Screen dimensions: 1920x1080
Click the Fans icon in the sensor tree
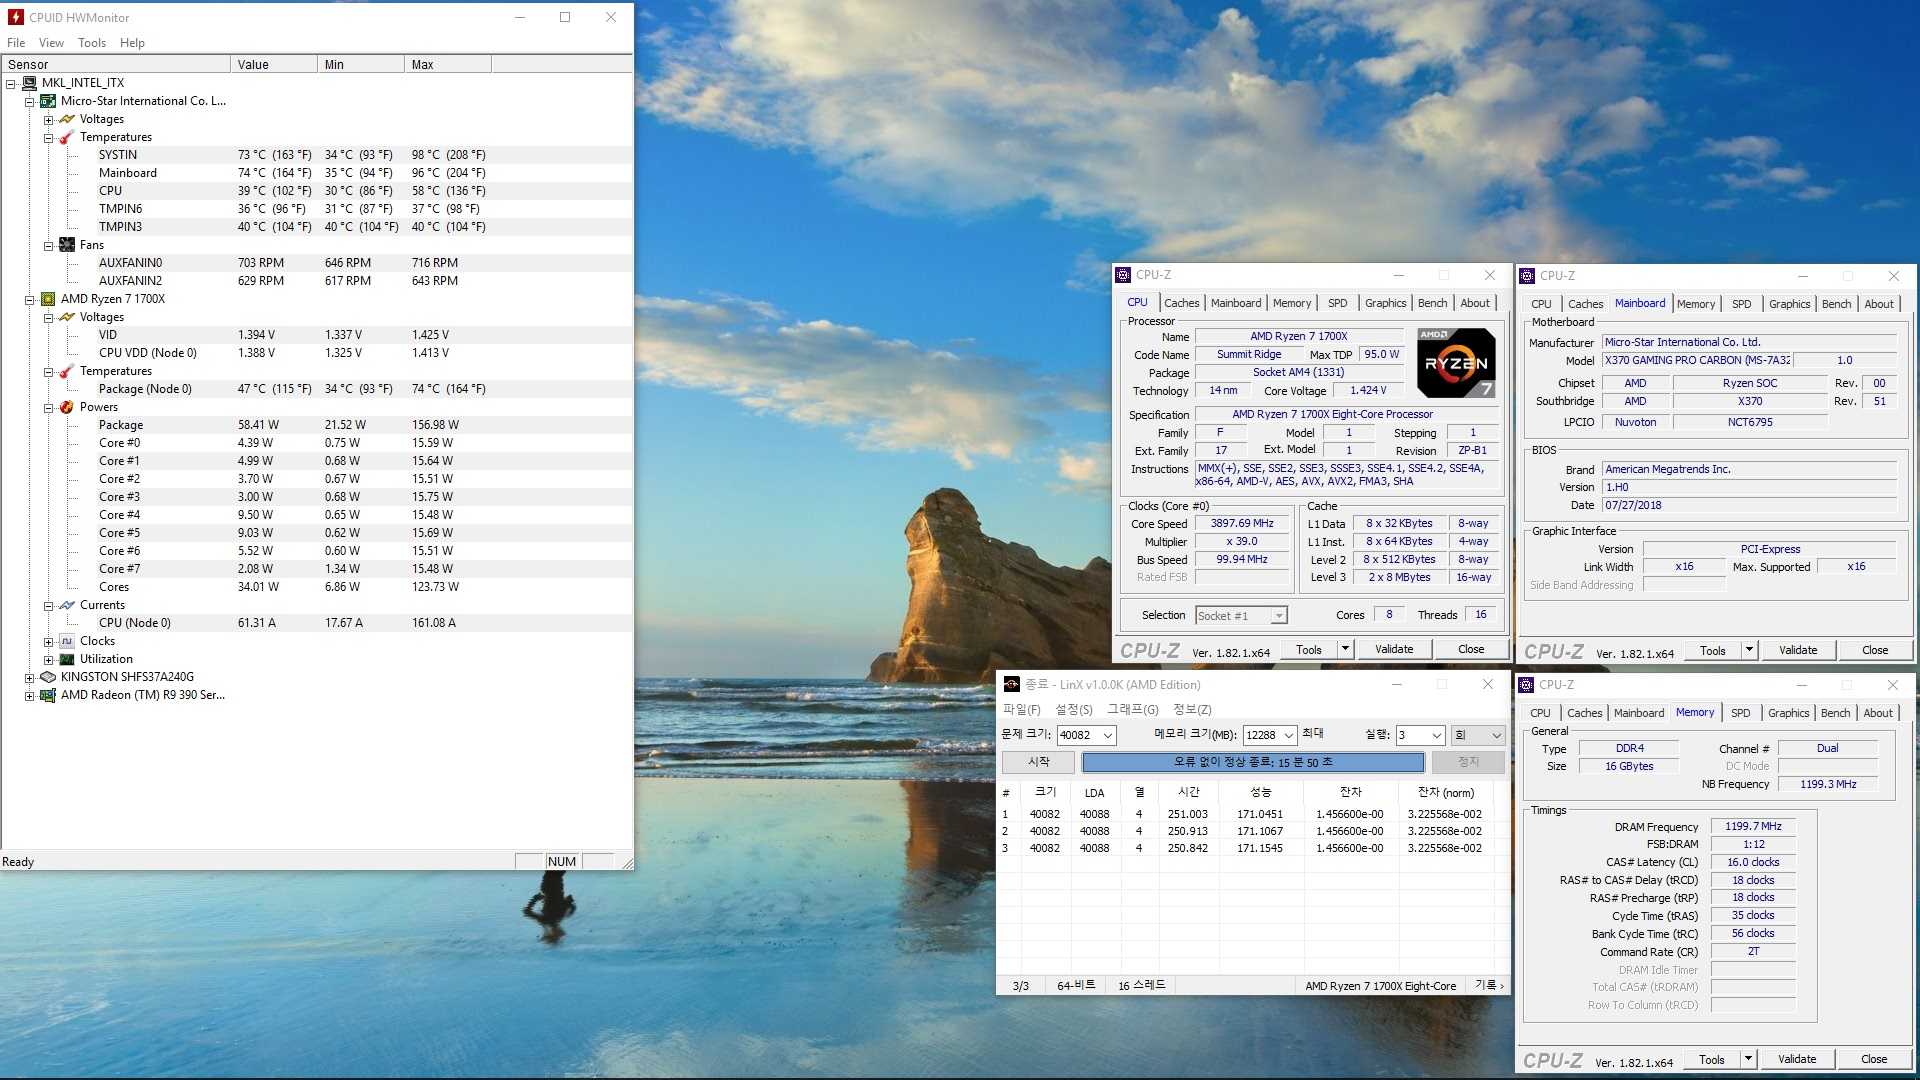[67, 245]
